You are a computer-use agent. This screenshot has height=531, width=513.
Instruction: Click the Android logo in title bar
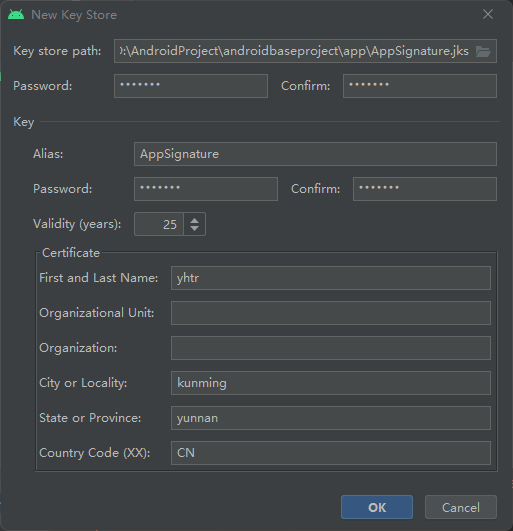[16, 15]
